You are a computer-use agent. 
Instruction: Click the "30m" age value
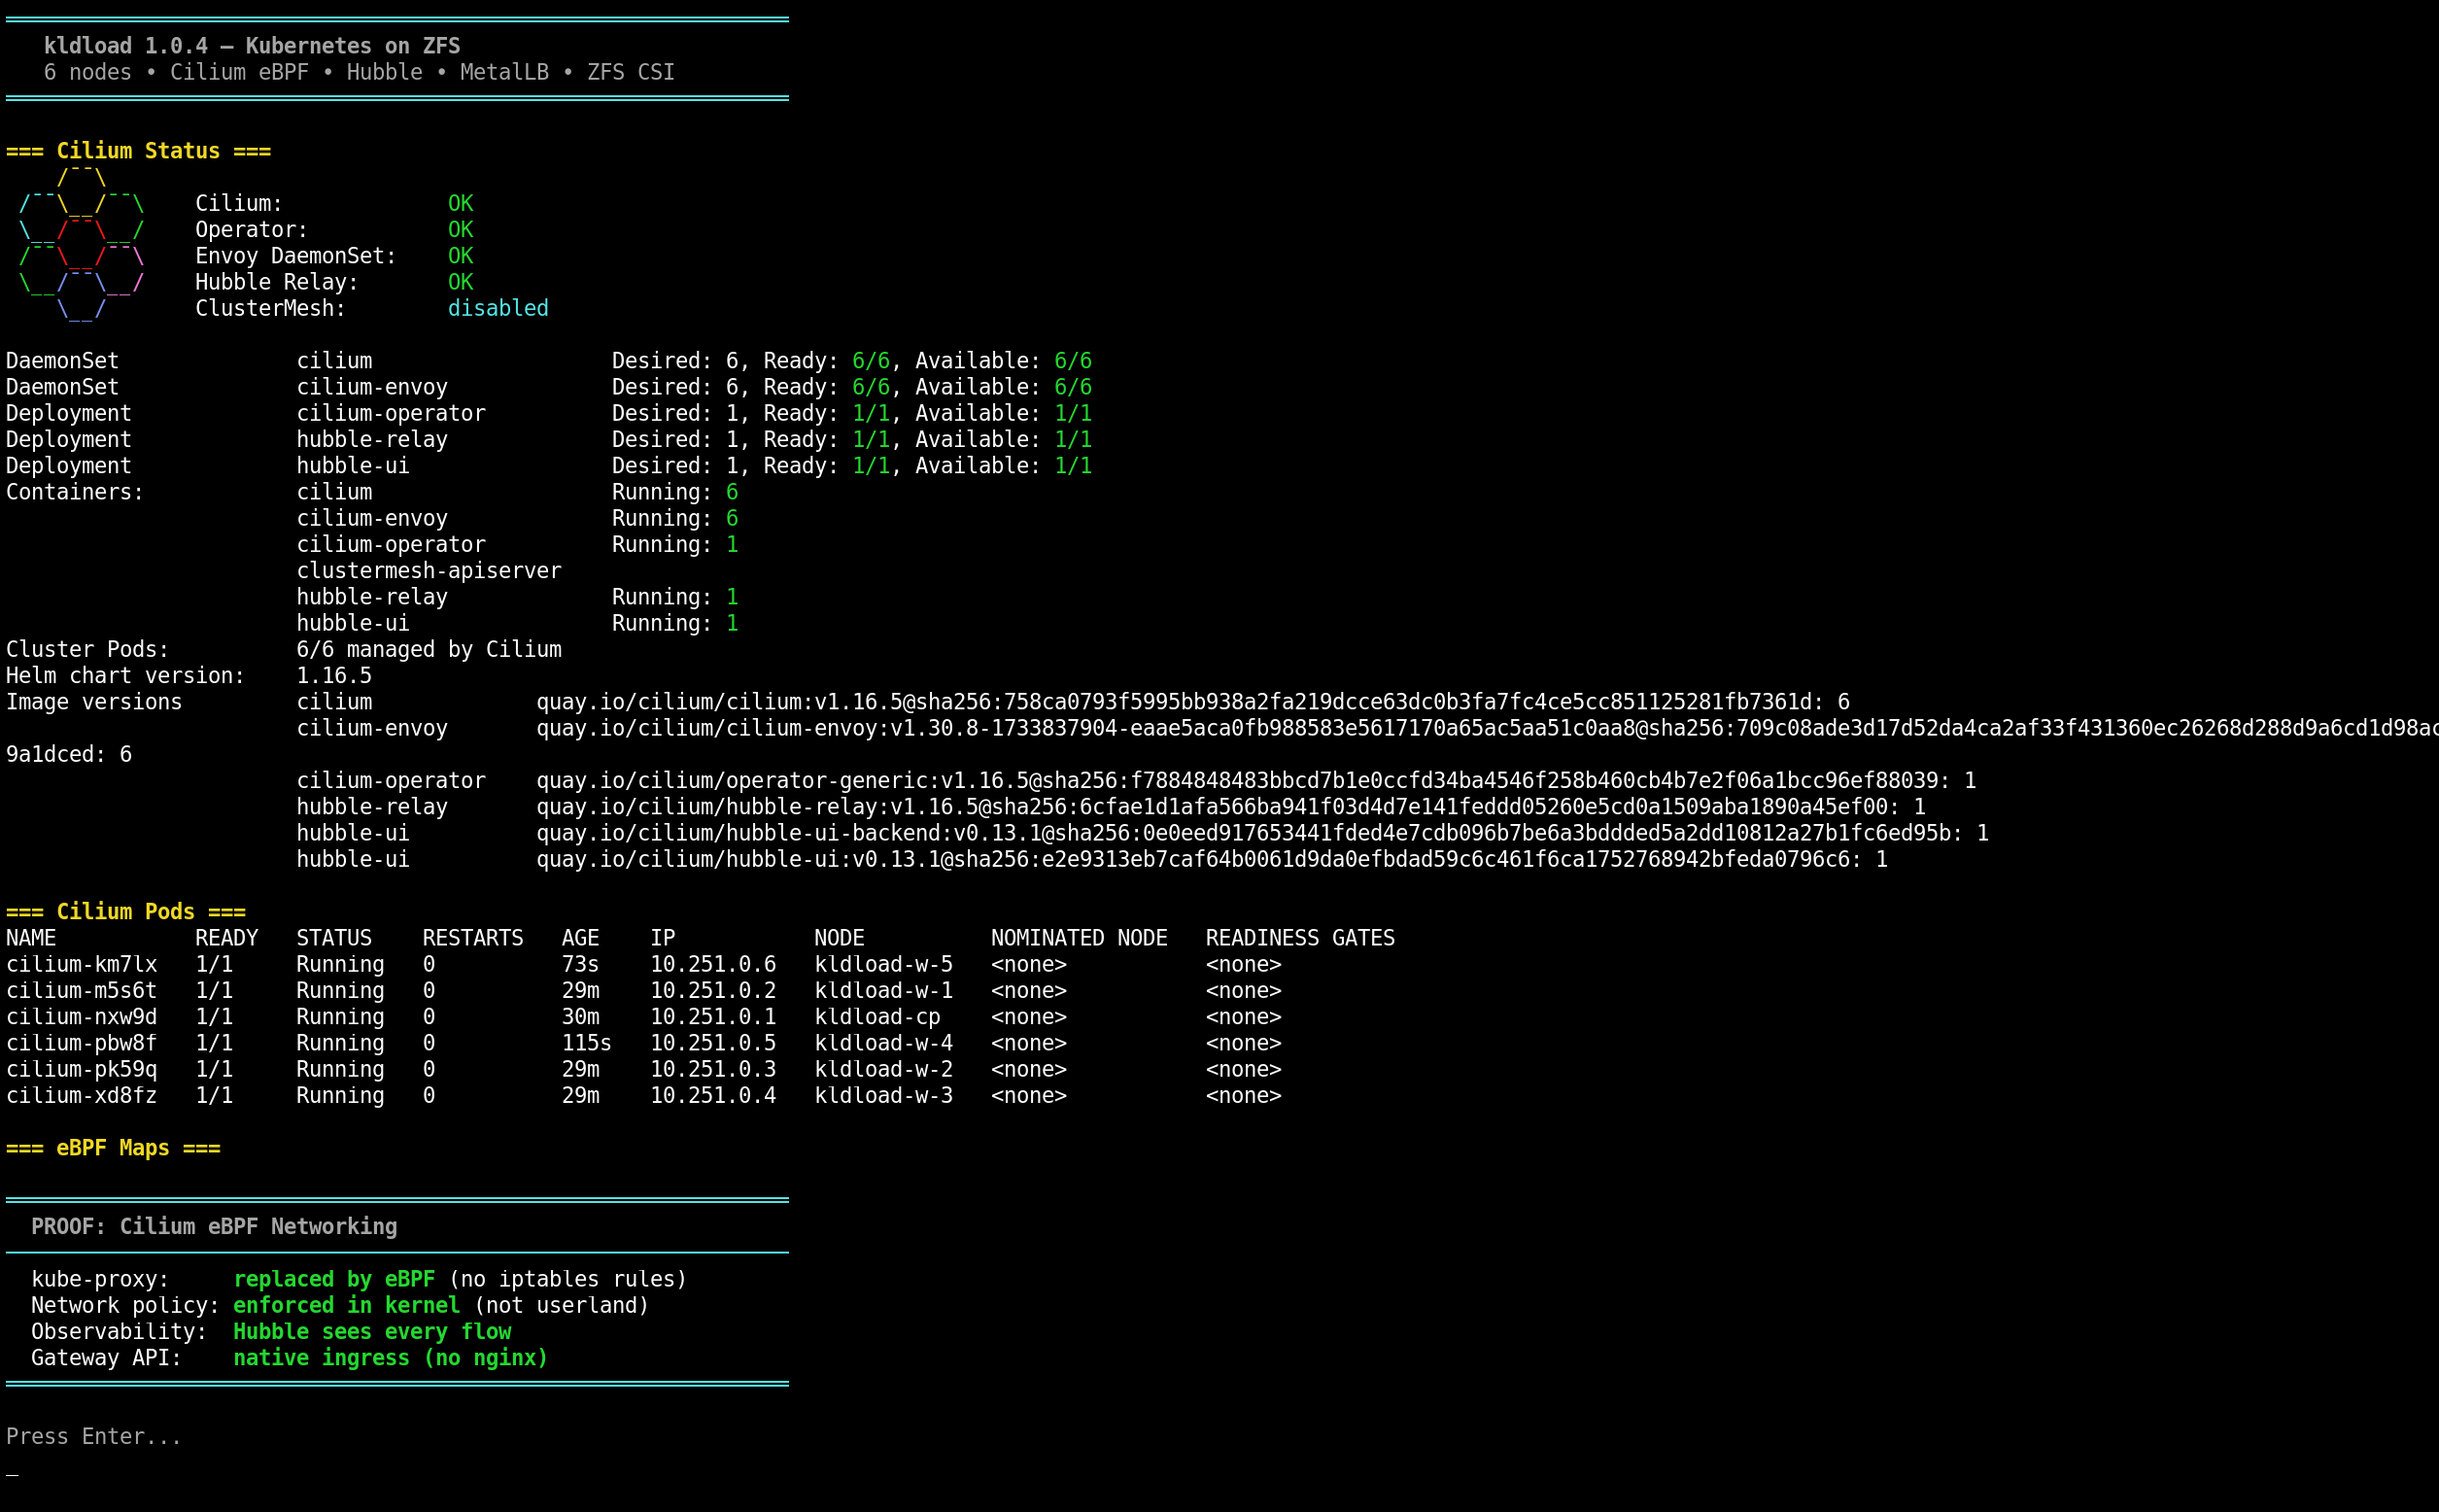(x=580, y=1016)
